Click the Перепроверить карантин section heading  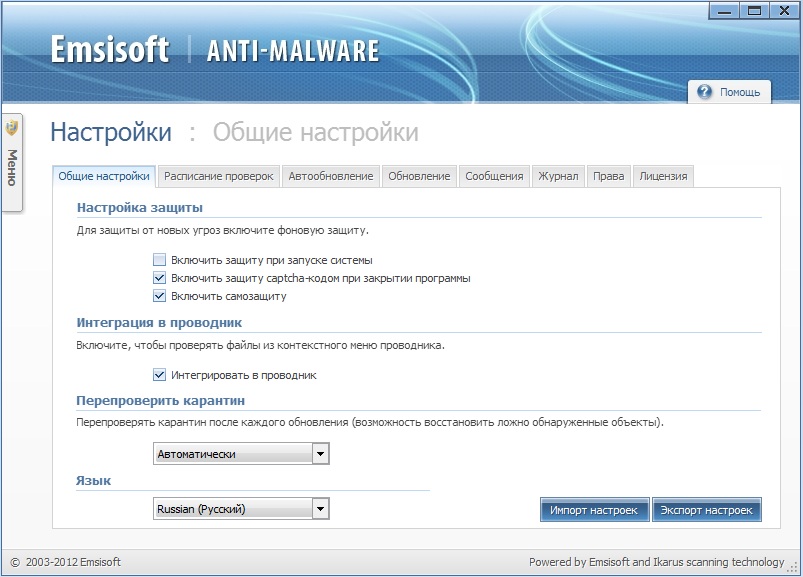coord(161,400)
